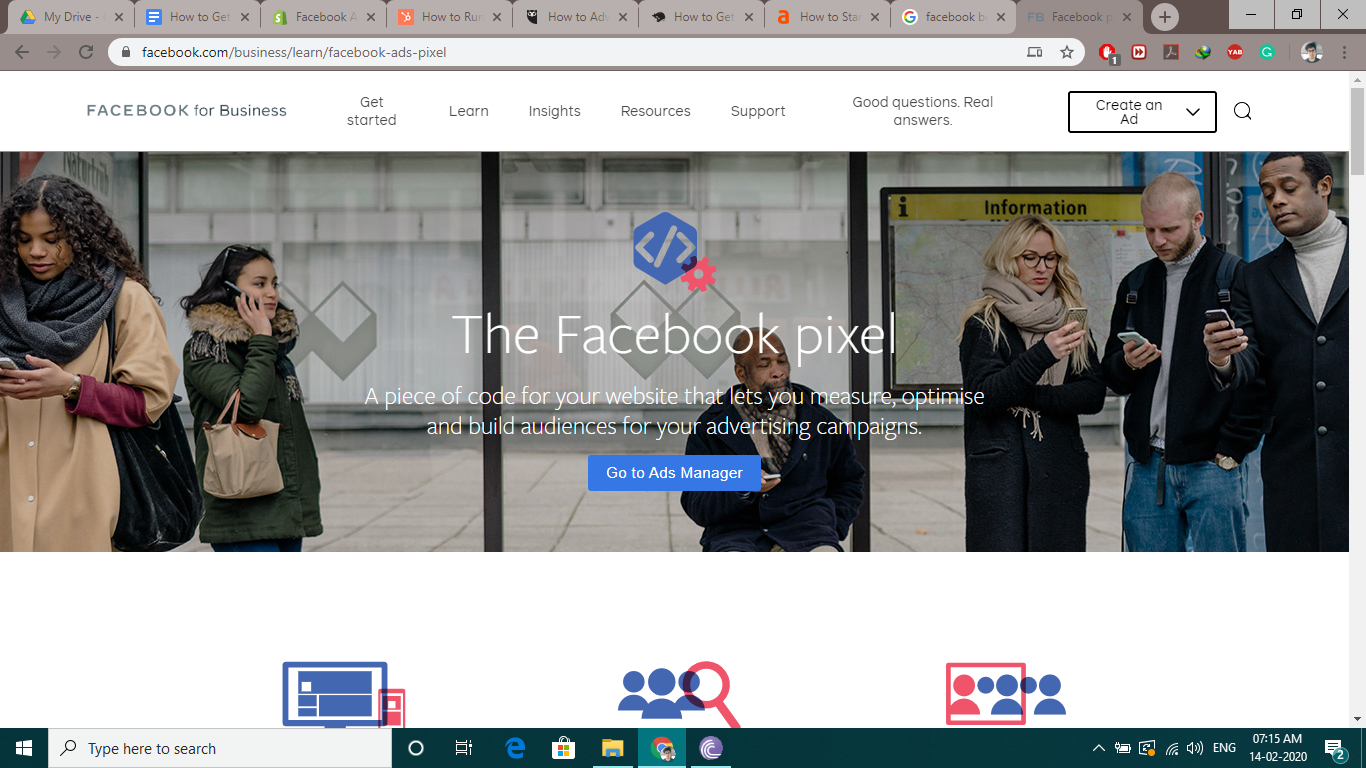
Task: Click the Go to Ads Manager button
Action: (674, 473)
